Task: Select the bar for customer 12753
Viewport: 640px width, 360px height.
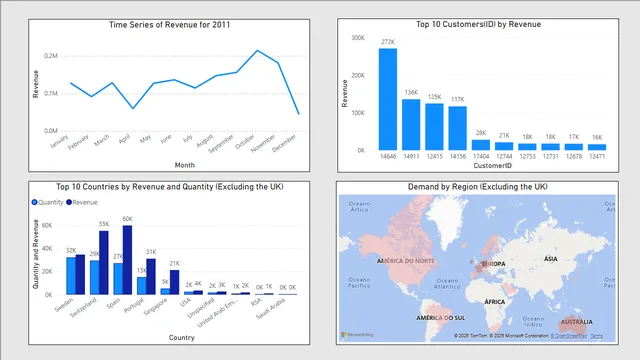Action: click(x=527, y=147)
